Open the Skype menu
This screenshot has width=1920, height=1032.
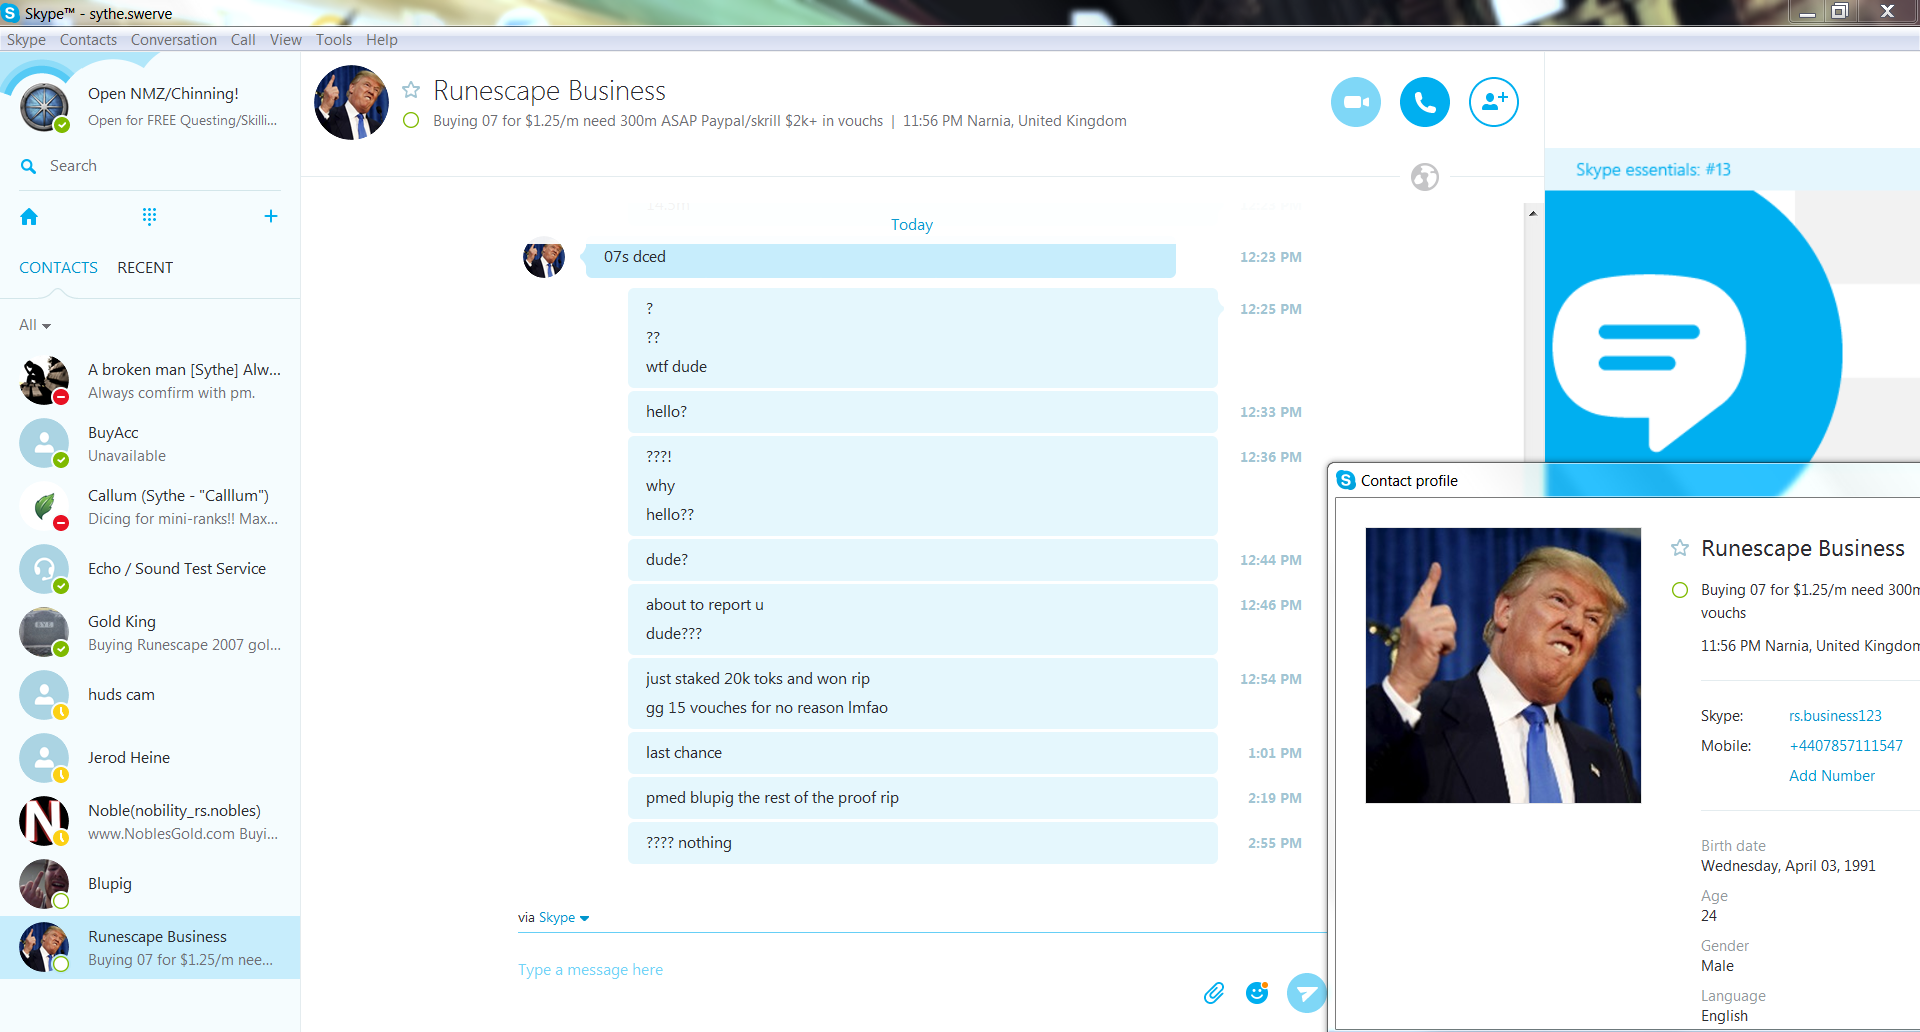point(26,40)
